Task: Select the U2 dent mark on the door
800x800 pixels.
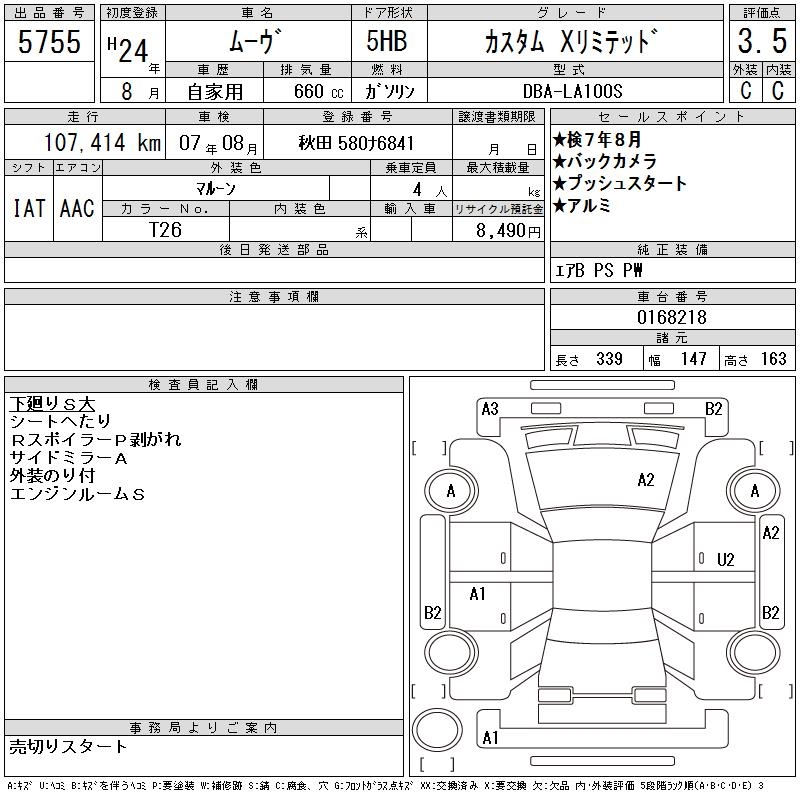Action: (725, 560)
